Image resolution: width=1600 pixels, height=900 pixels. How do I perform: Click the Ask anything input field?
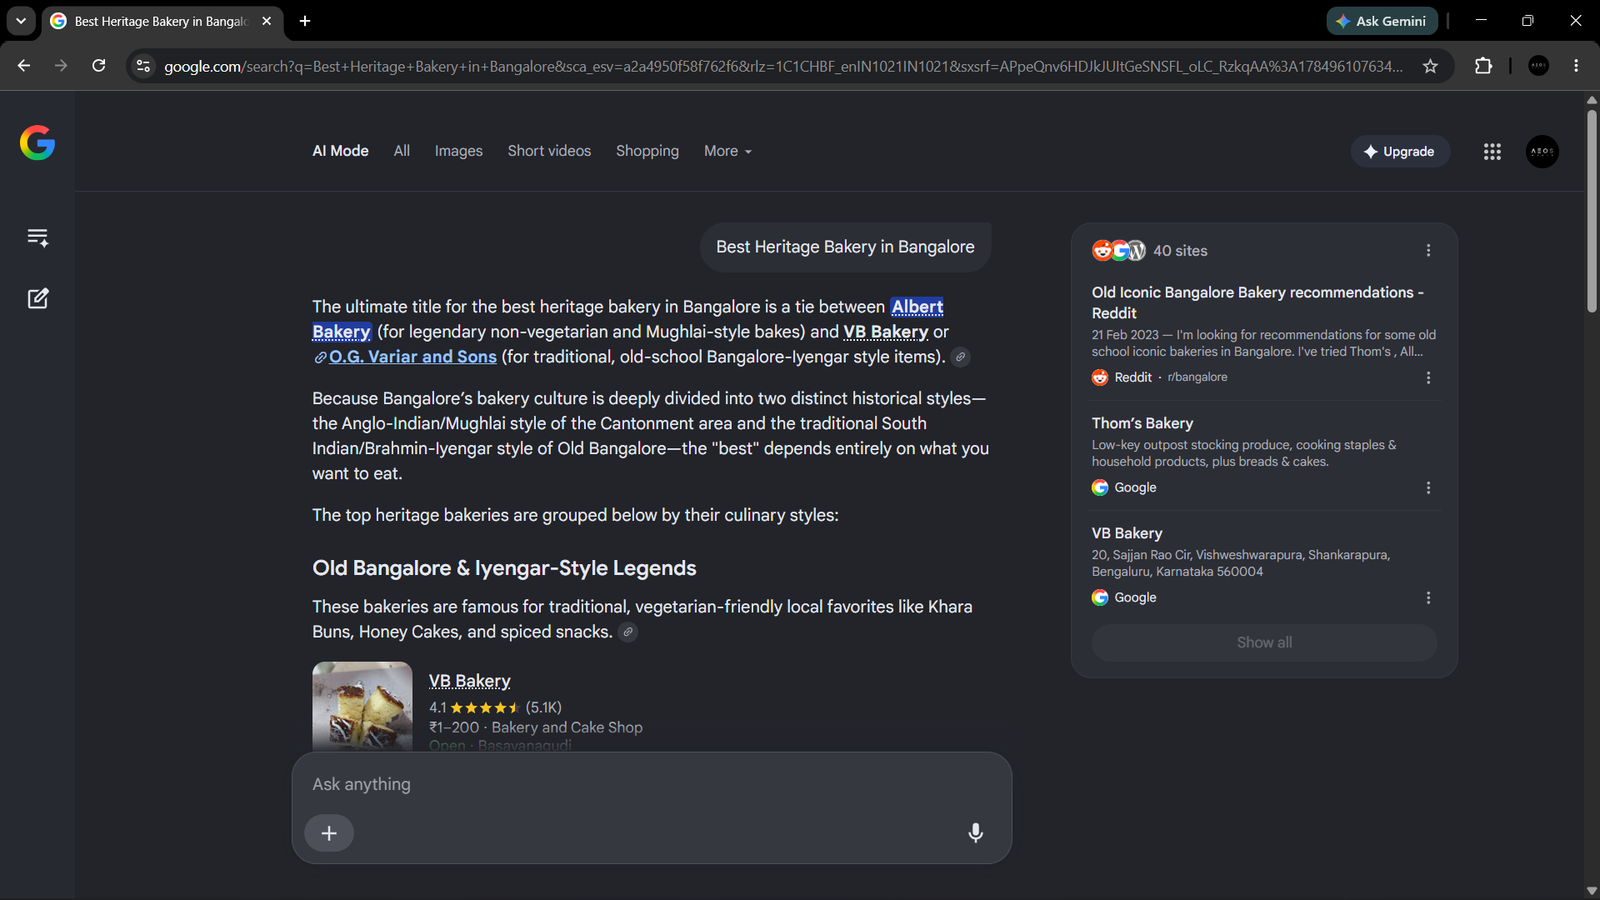[650, 784]
